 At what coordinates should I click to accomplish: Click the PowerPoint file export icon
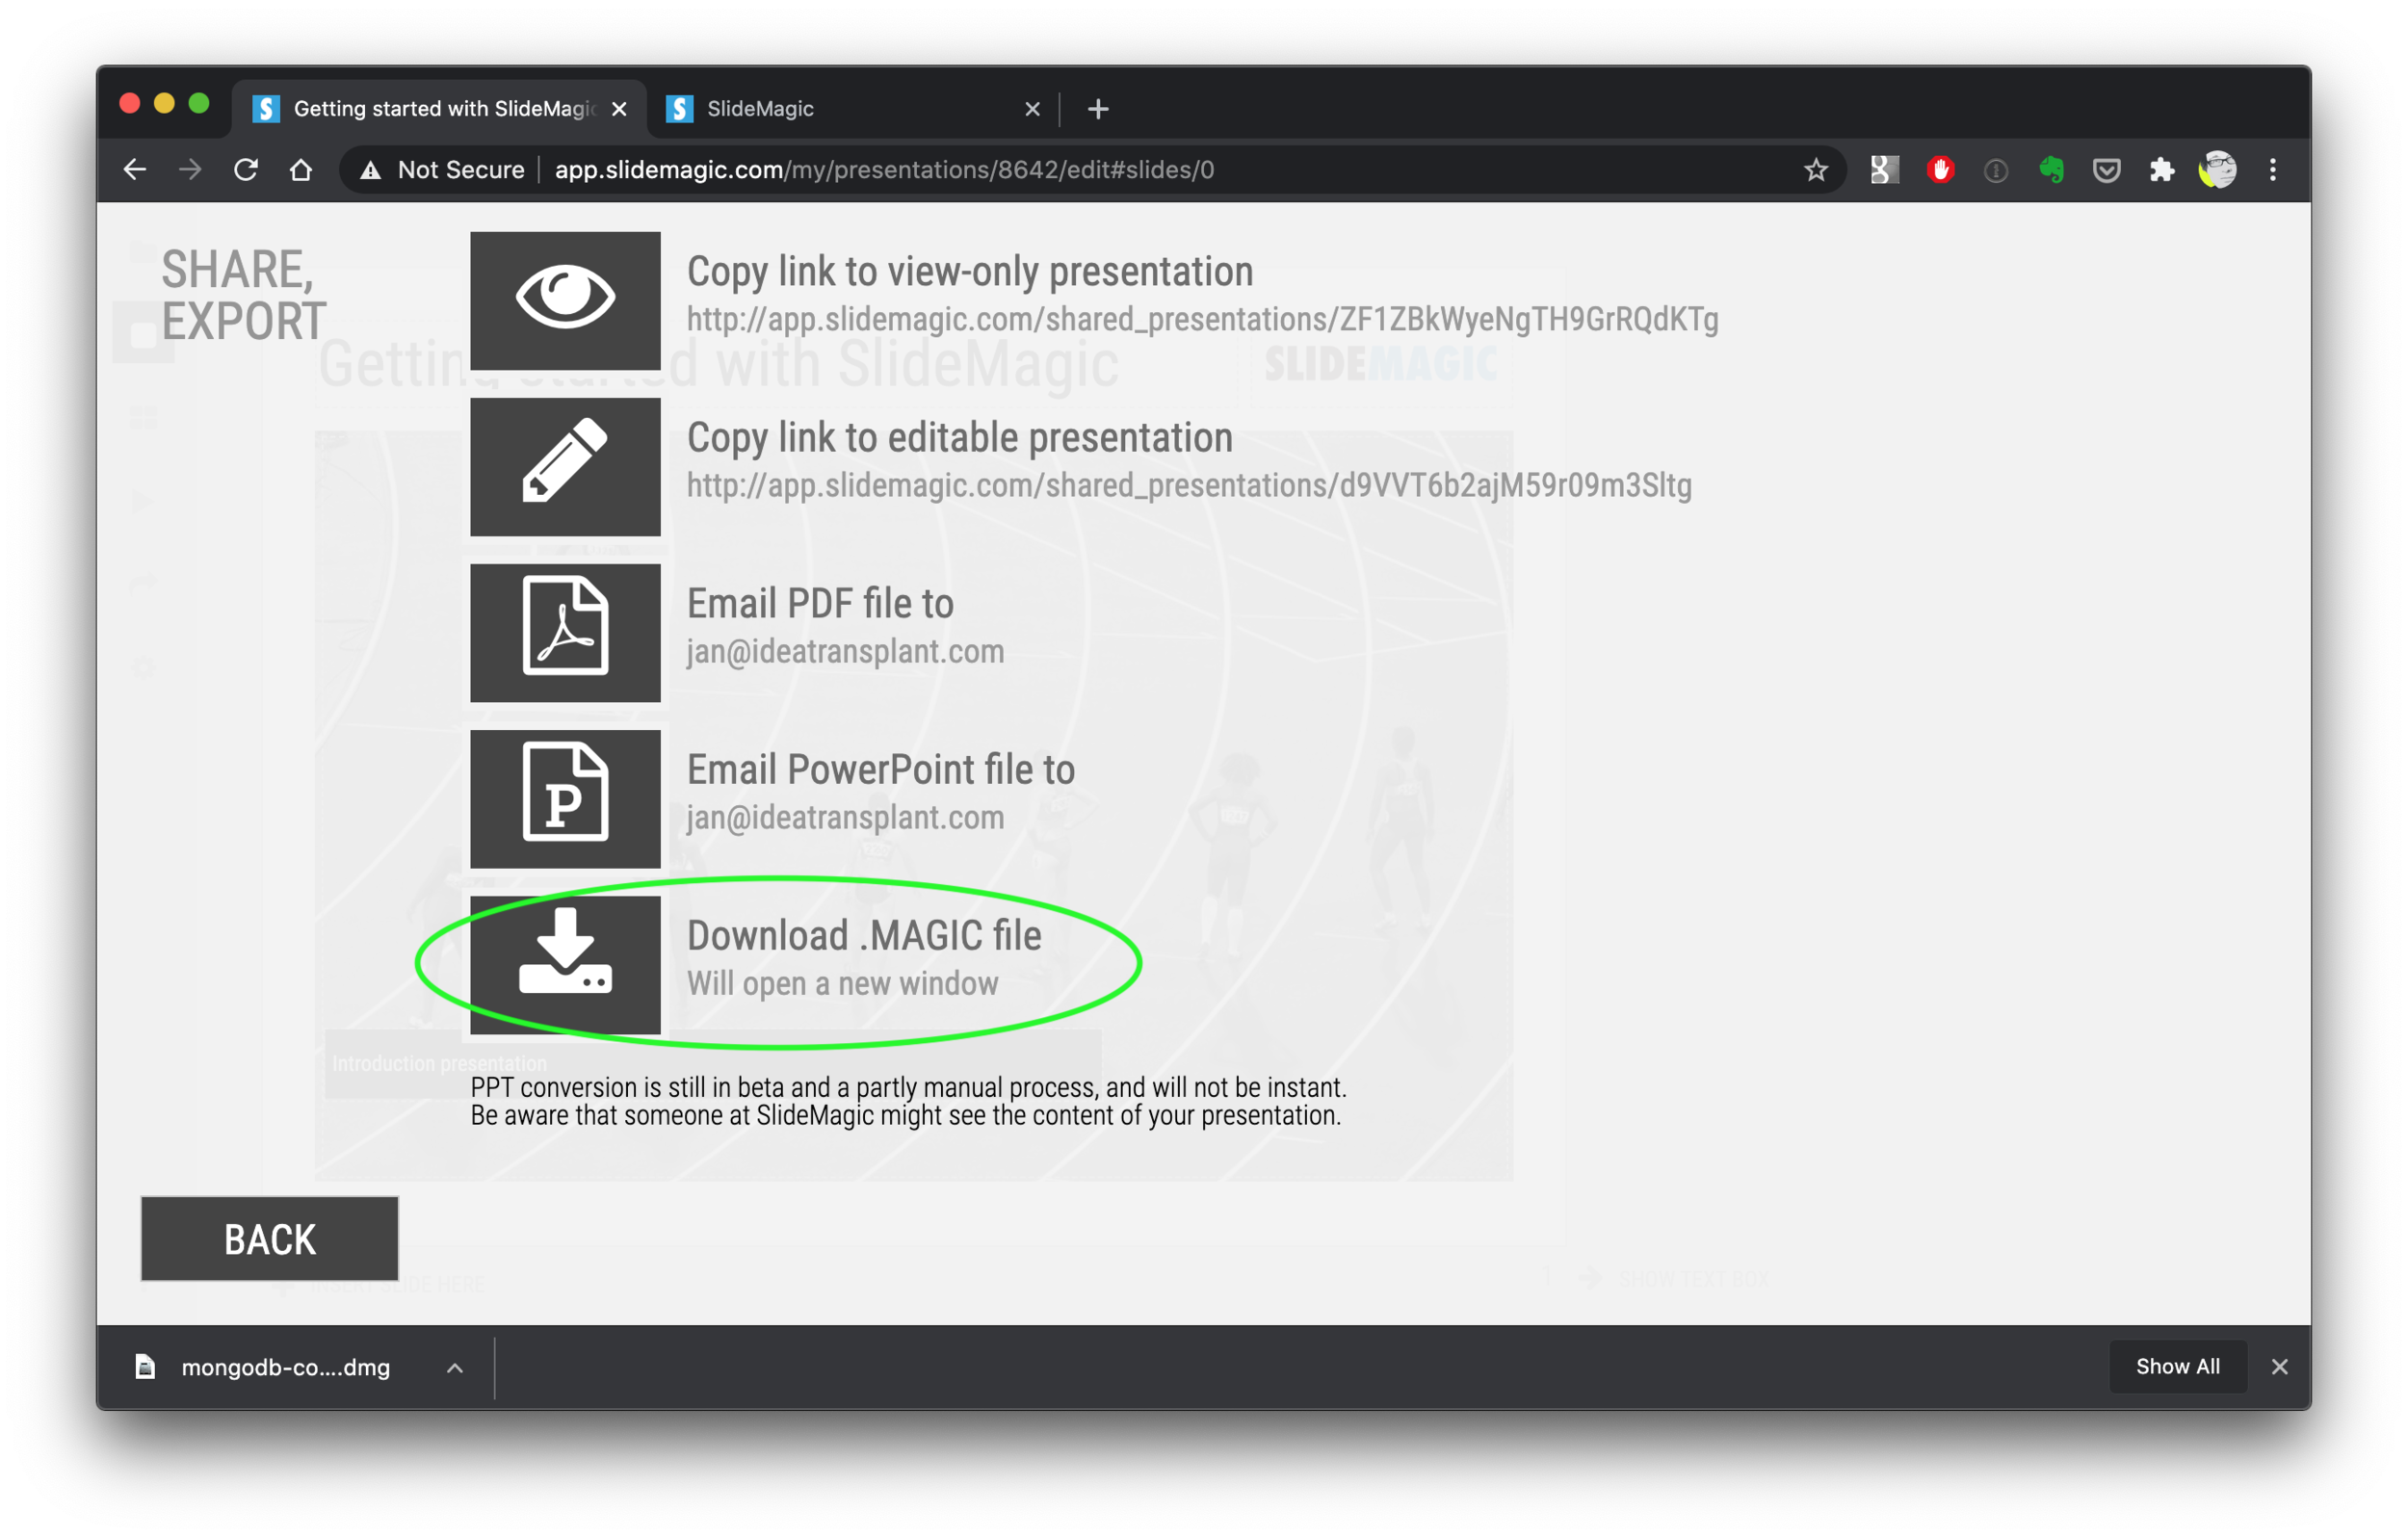(565, 798)
